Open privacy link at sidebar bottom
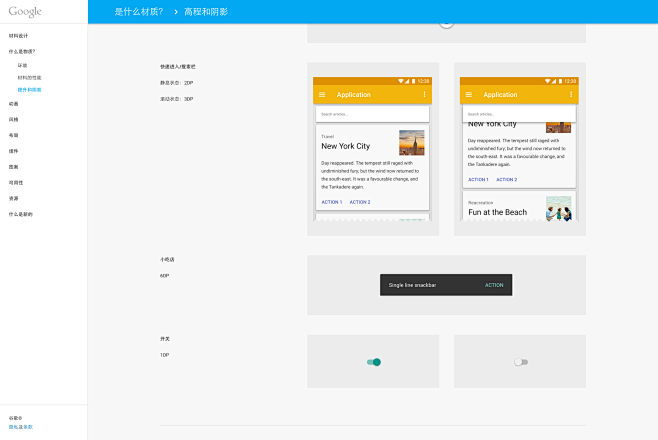 tap(21, 427)
